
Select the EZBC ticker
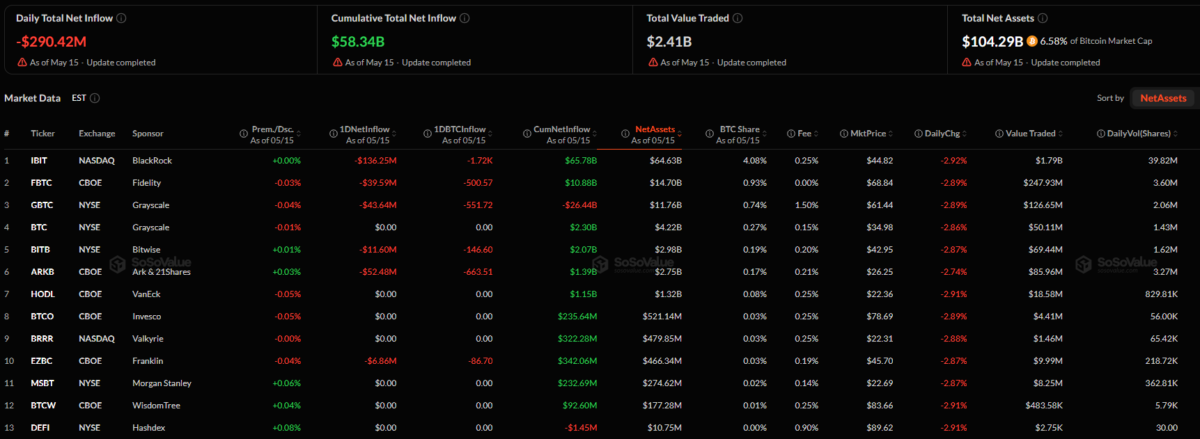(x=43, y=360)
